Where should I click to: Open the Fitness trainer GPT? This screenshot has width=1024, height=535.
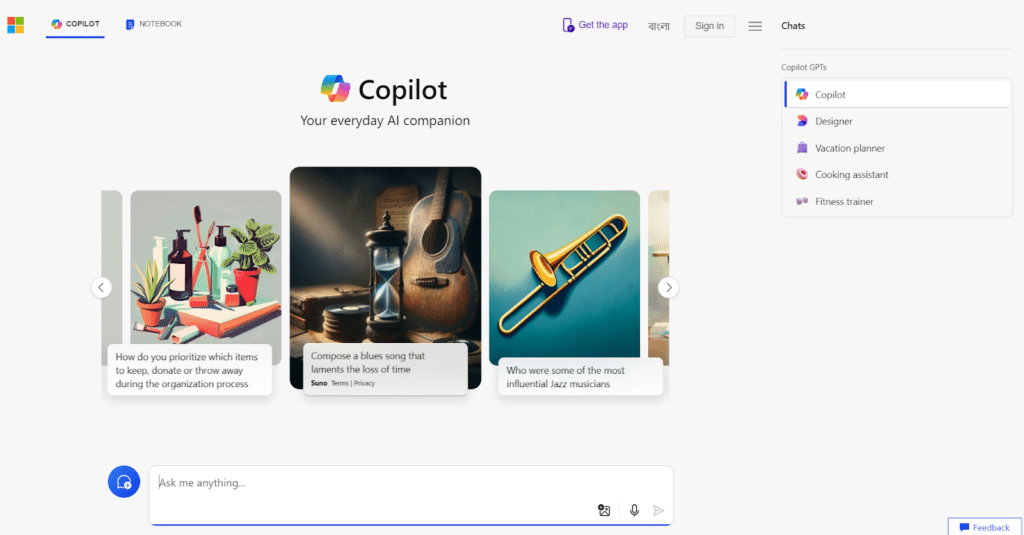(897, 201)
